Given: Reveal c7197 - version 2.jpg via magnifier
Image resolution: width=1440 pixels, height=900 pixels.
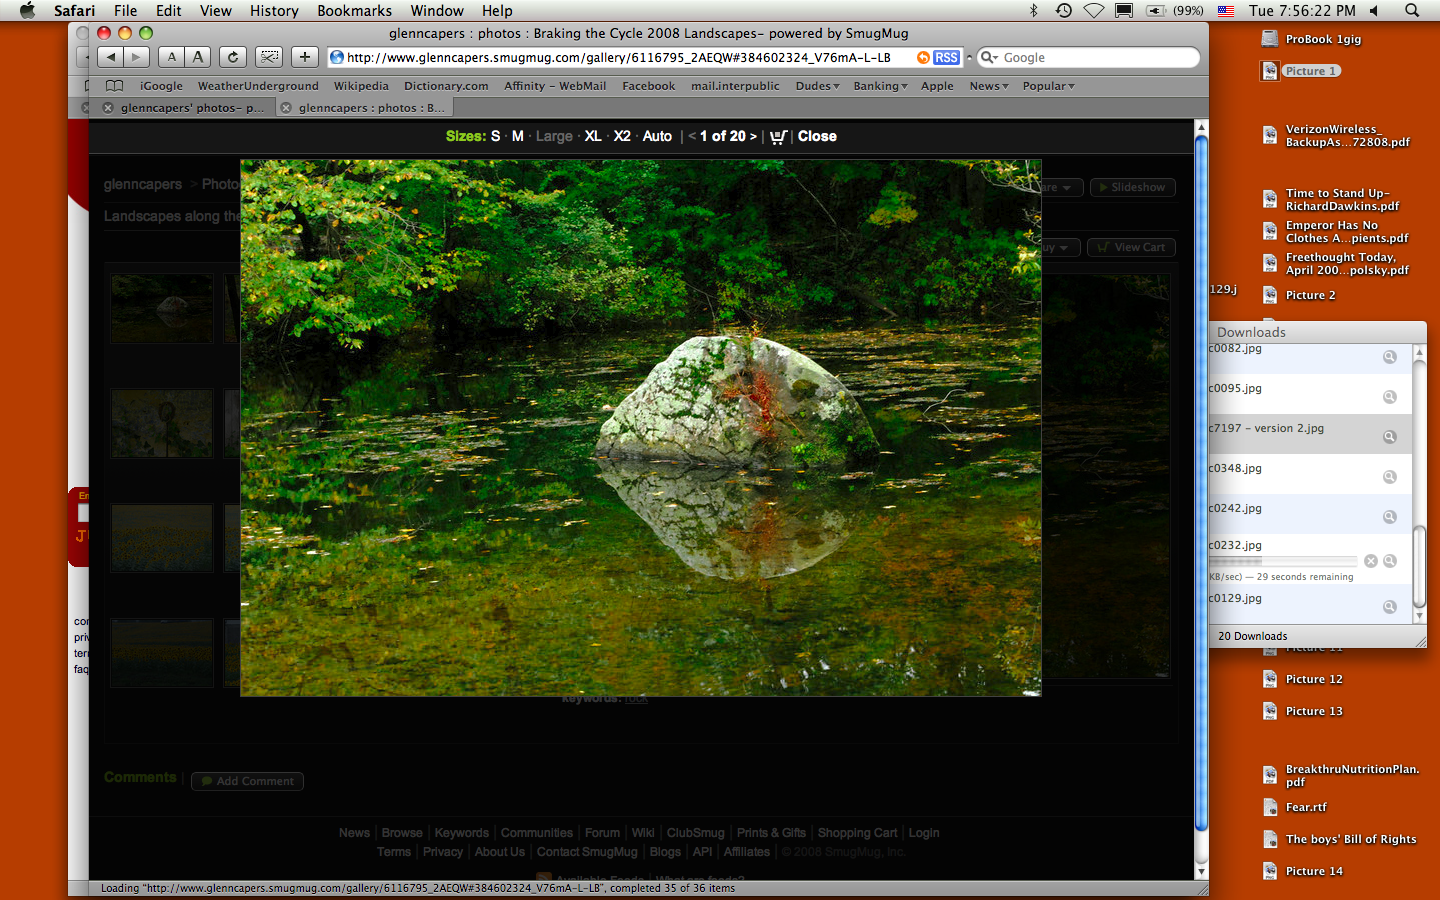Looking at the screenshot, I should (1390, 437).
